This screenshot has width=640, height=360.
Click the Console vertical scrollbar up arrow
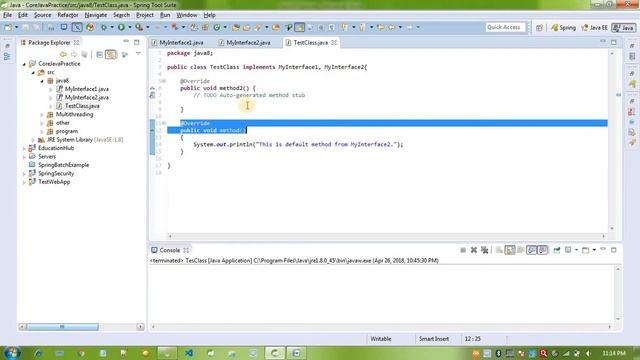tap(618, 269)
